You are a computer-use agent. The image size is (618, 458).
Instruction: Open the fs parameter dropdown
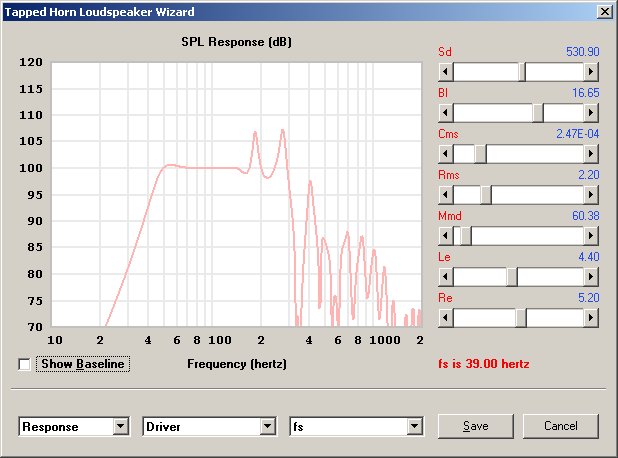415,426
